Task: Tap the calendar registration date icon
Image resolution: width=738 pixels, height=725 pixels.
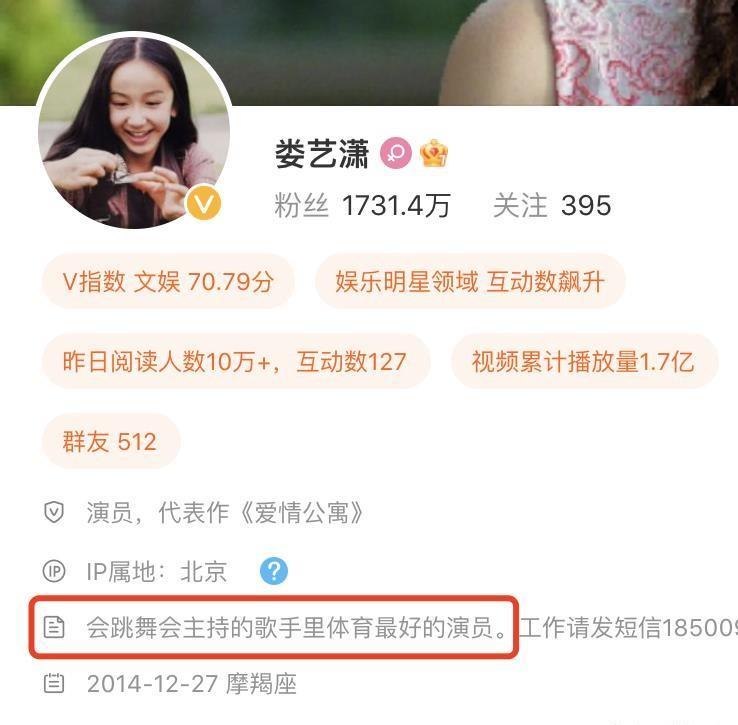Action: click(54, 684)
